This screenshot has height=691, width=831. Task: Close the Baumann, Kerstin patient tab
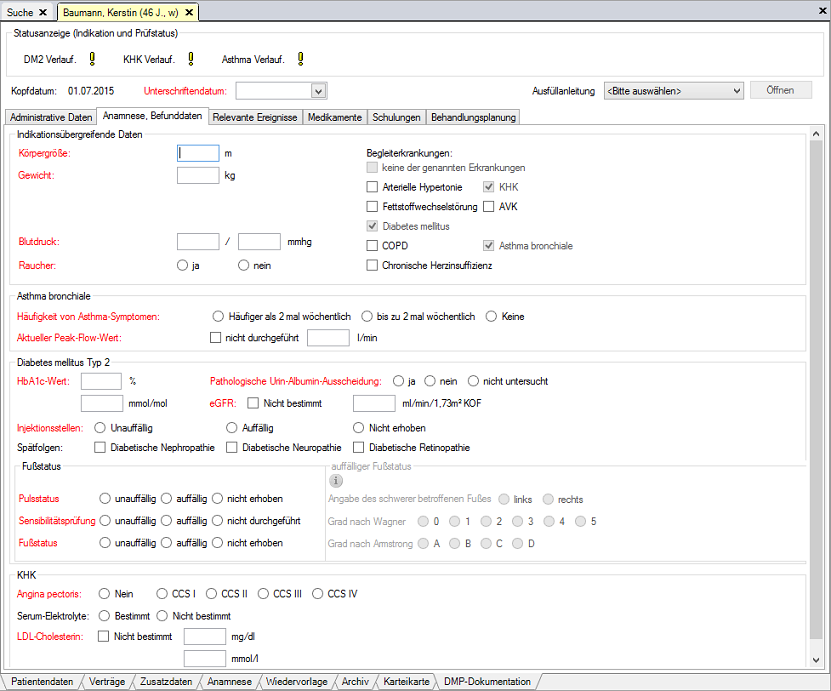189,12
